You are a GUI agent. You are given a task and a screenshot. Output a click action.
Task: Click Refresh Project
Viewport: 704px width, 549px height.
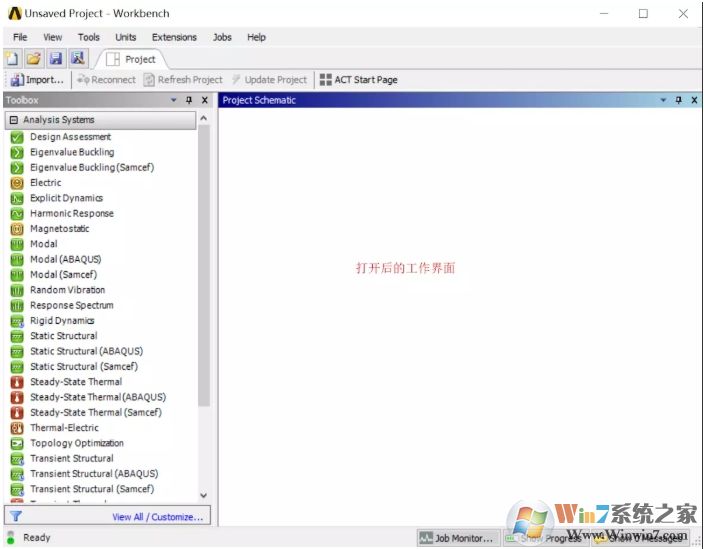tap(183, 80)
